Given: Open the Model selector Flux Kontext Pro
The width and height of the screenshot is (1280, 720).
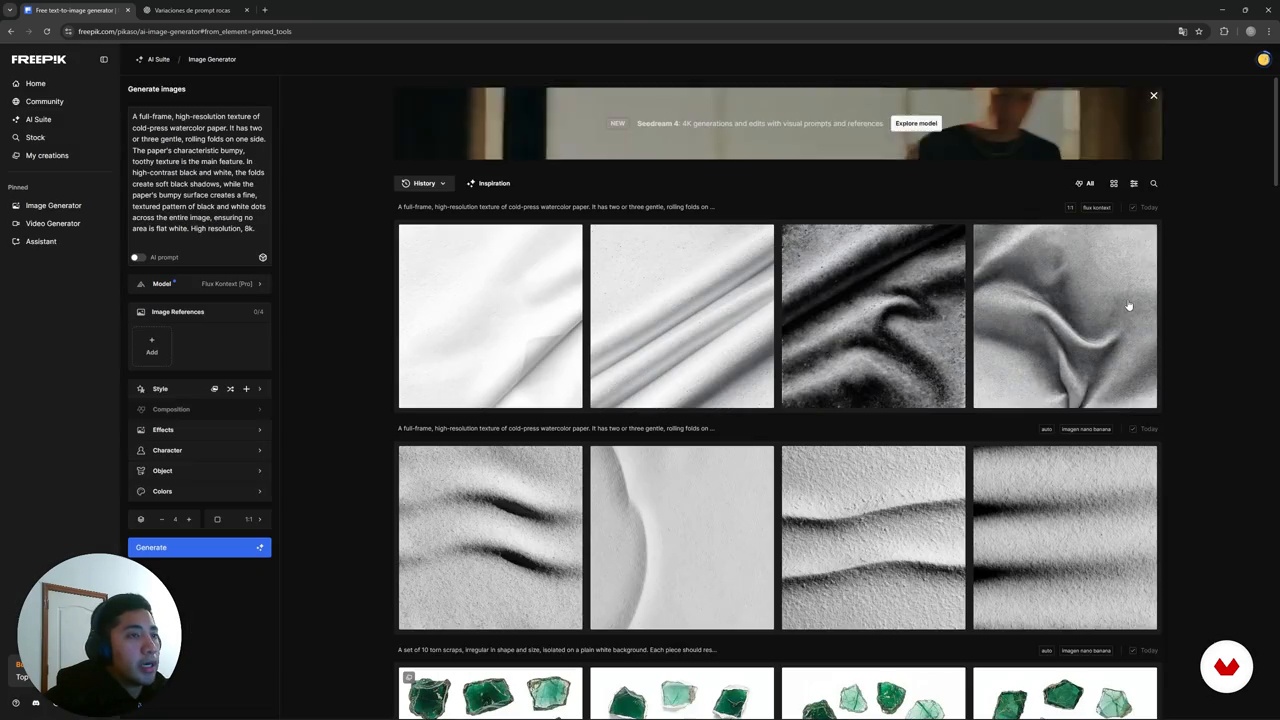Looking at the screenshot, I should point(199,284).
